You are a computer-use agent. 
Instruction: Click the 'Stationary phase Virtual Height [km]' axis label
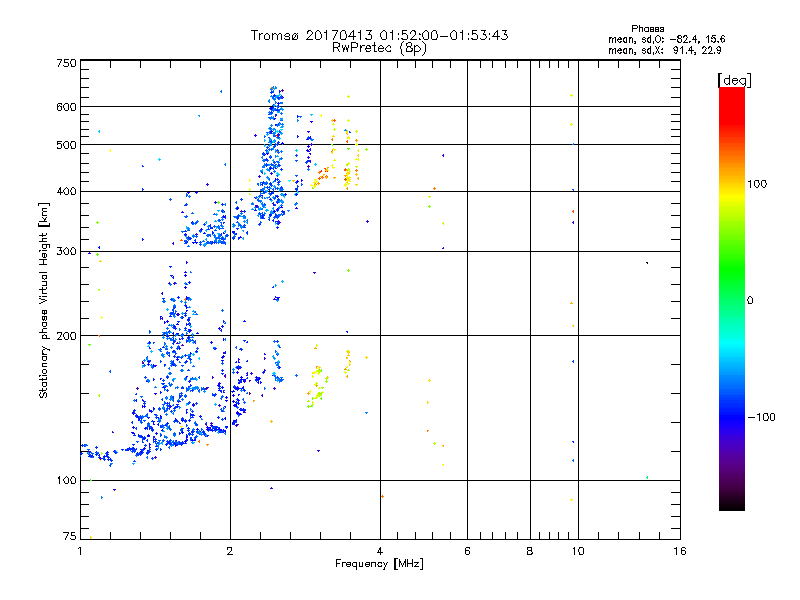[44, 300]
